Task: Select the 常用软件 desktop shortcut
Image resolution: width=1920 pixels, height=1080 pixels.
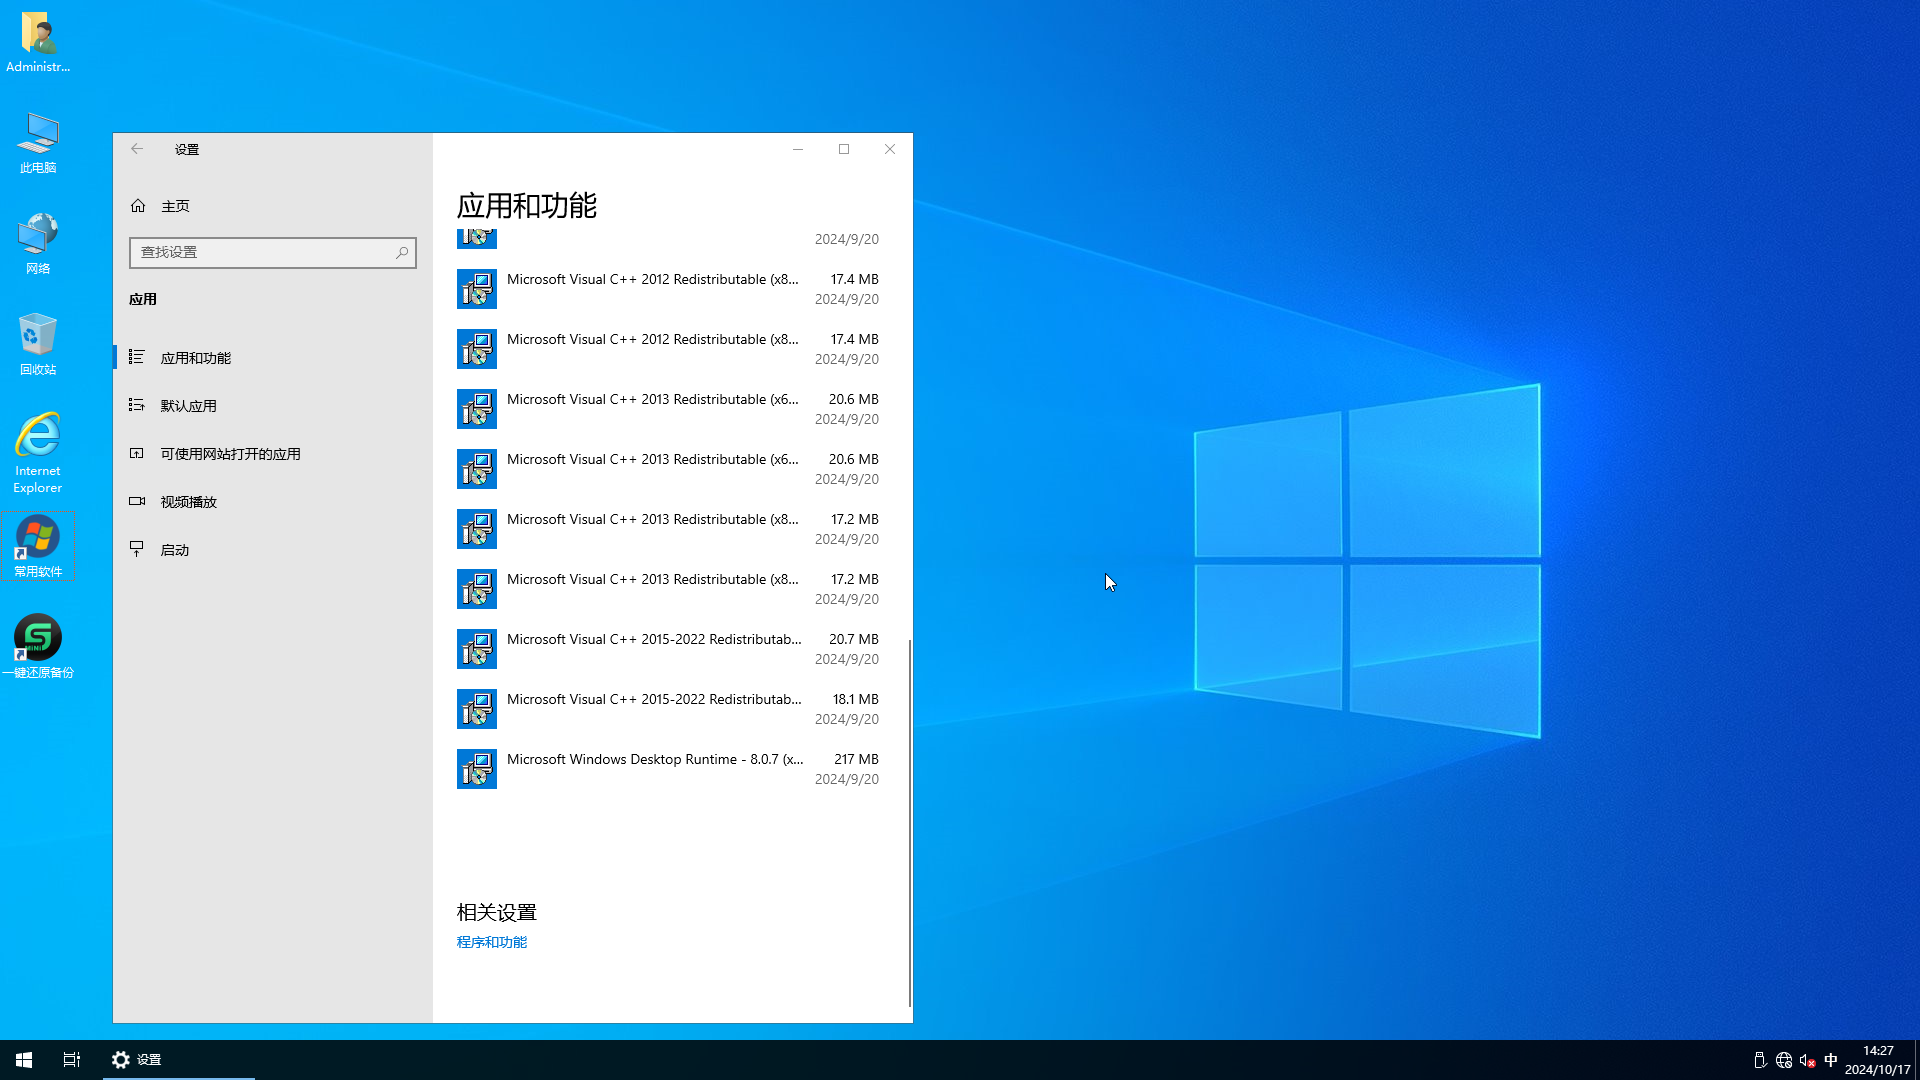Action: (x=38, y=547)
